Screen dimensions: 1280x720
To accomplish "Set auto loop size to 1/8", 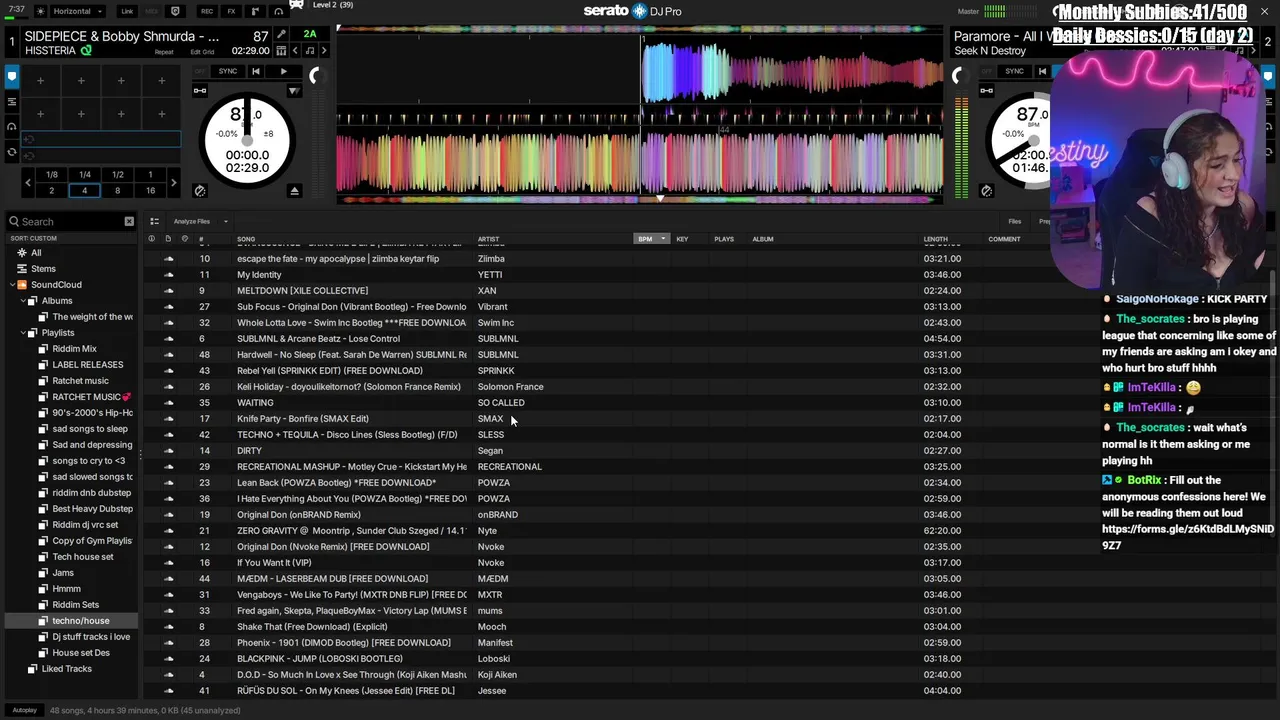I will (x=52, y=175).
